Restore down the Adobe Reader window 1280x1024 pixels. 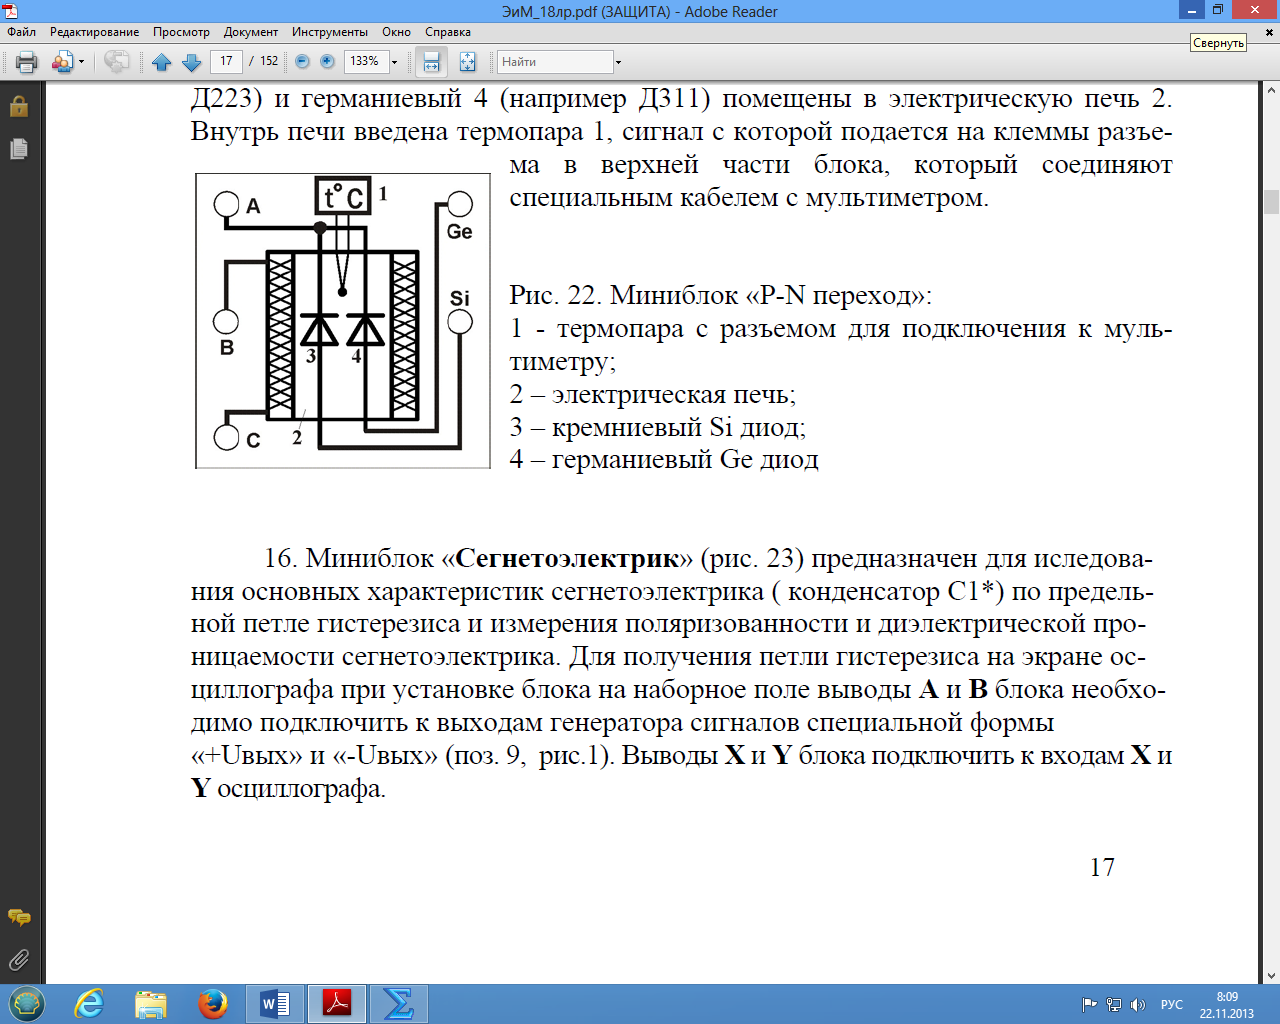[x=1218, y=10]
